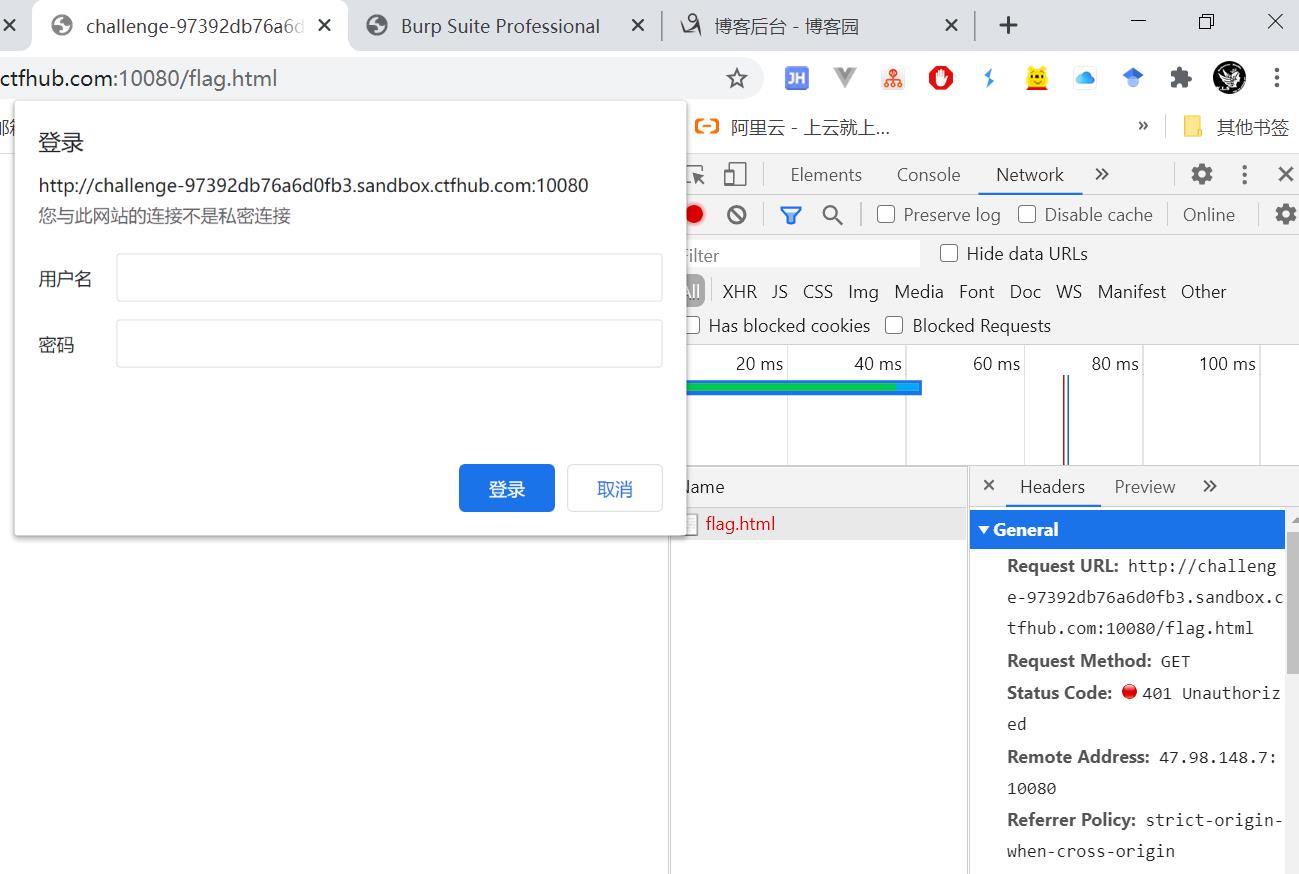The image size is (1299, 874).
Task: Enable Preserve log checkbox
Action: click(x=886, y=214)
